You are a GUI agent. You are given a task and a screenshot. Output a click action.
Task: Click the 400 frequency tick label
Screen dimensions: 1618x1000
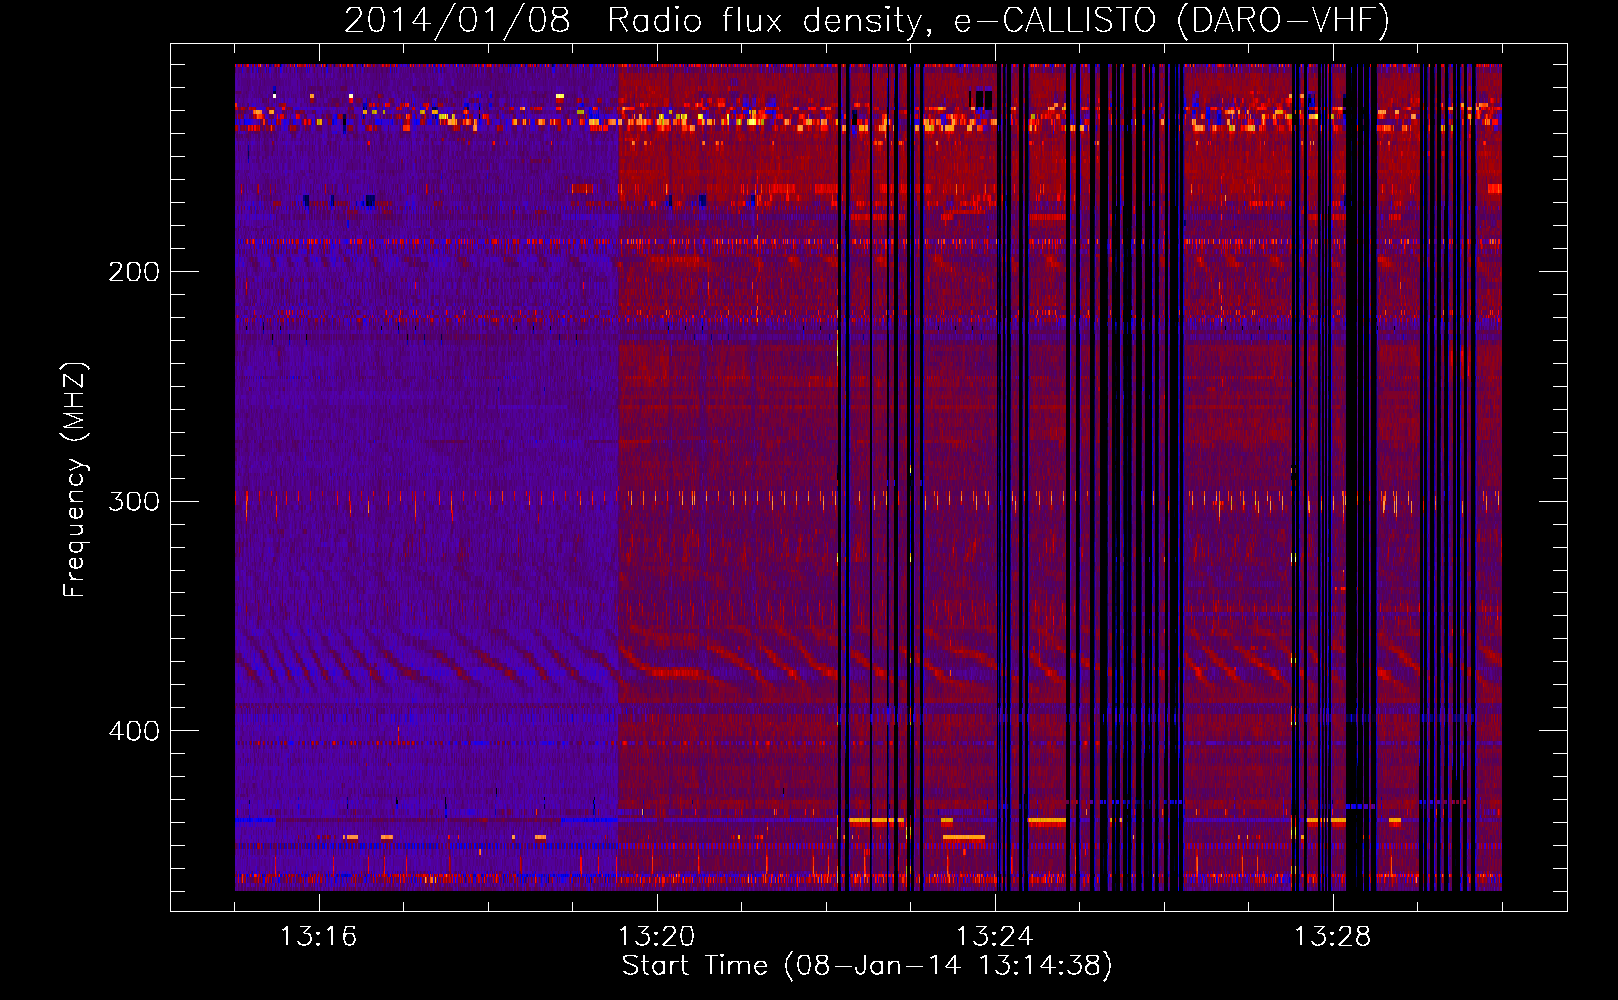tap(134, 731)
